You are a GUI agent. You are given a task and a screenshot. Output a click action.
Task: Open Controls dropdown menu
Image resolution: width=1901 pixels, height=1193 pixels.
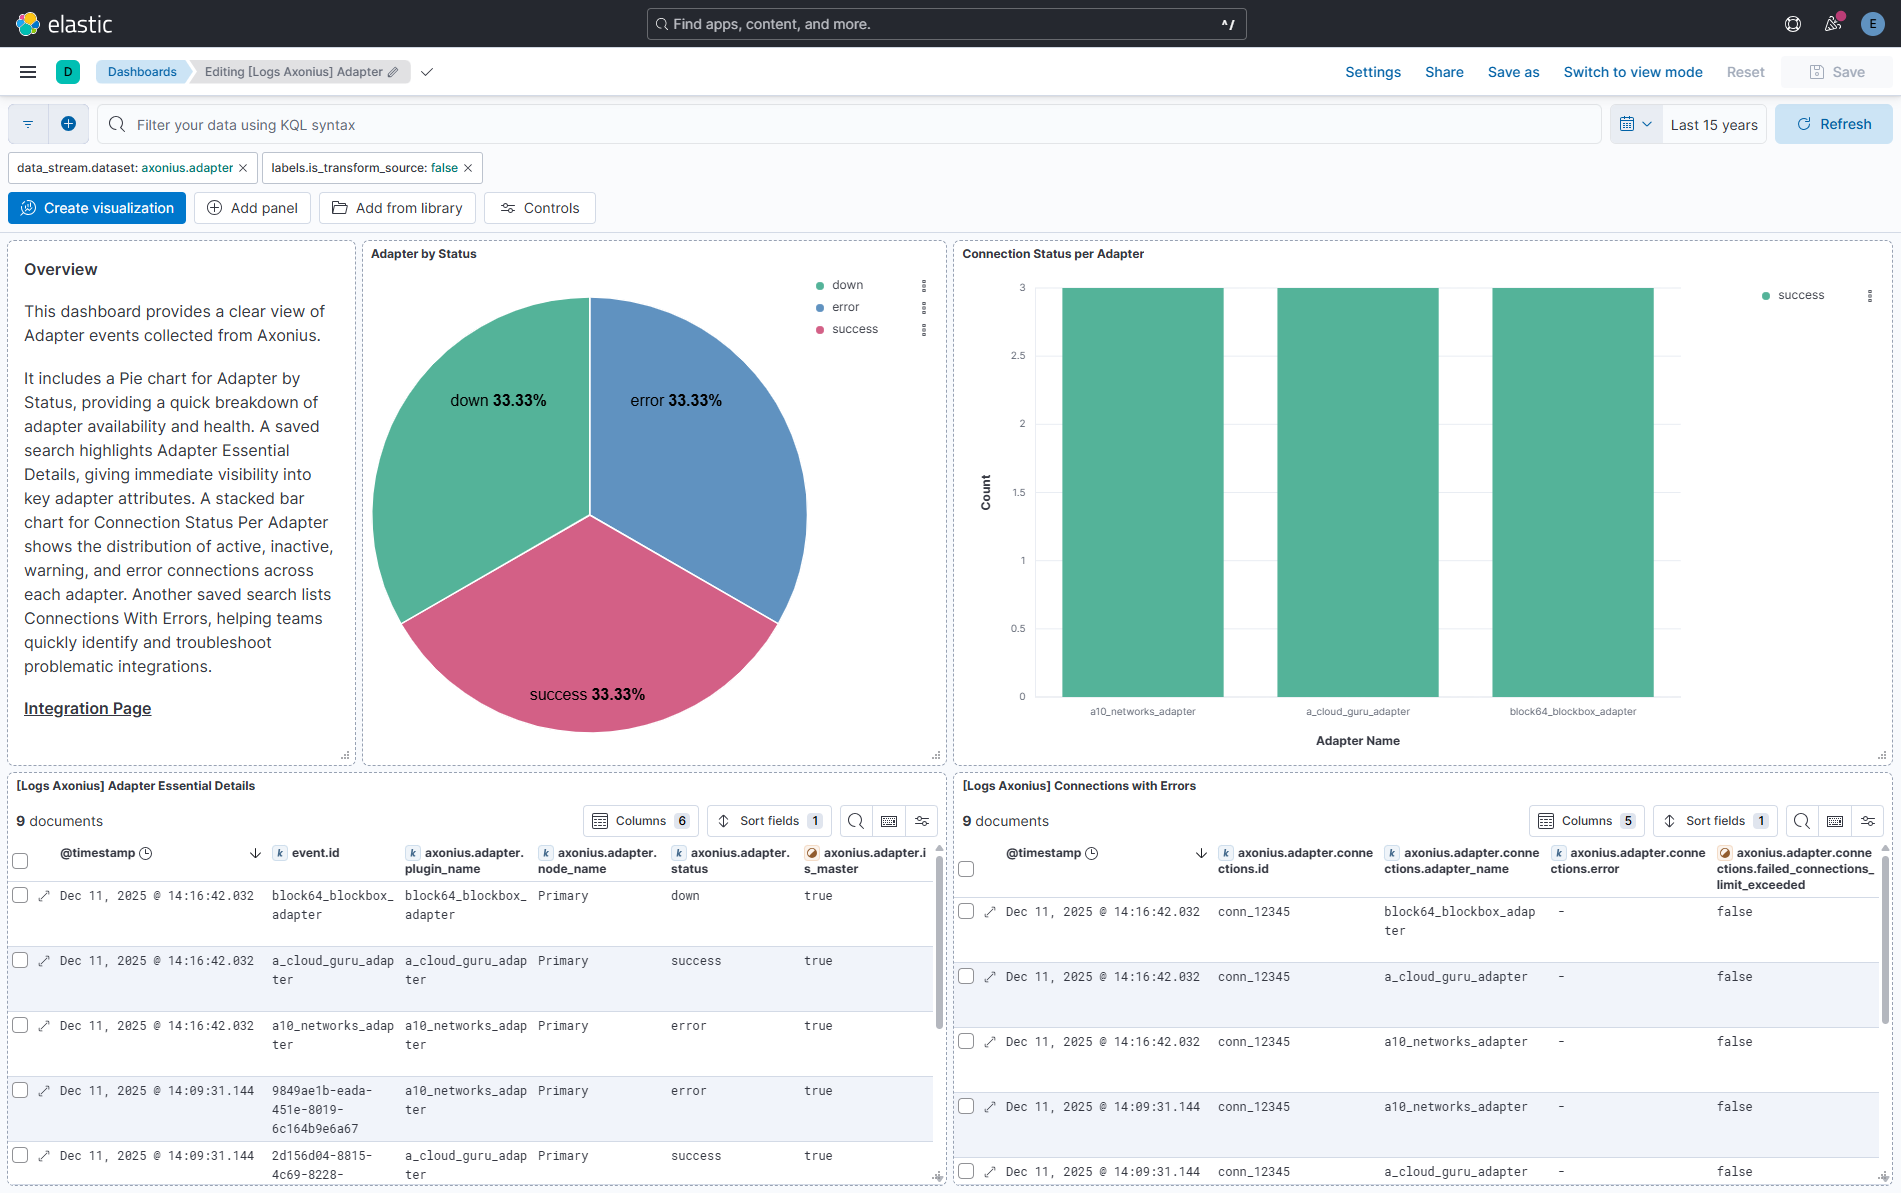coord(540,208)
